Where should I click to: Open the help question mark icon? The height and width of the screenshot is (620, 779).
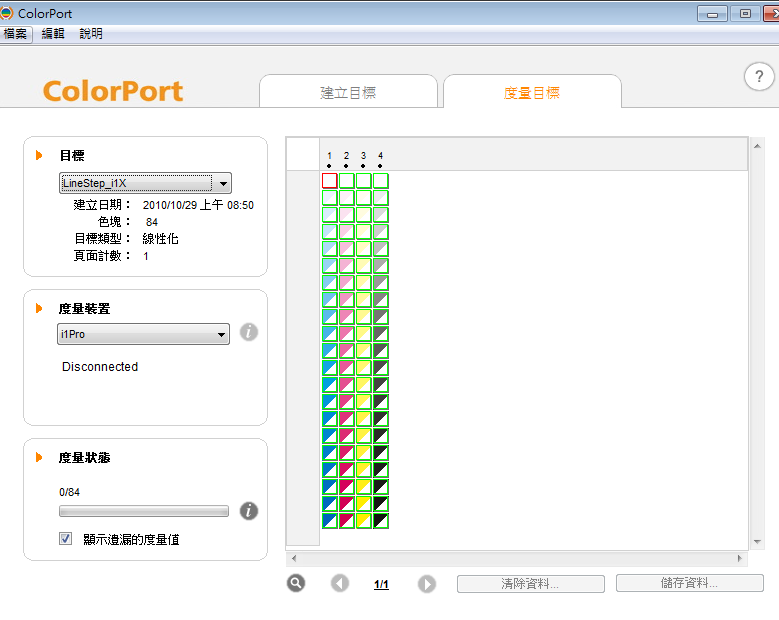click(759, 77)
